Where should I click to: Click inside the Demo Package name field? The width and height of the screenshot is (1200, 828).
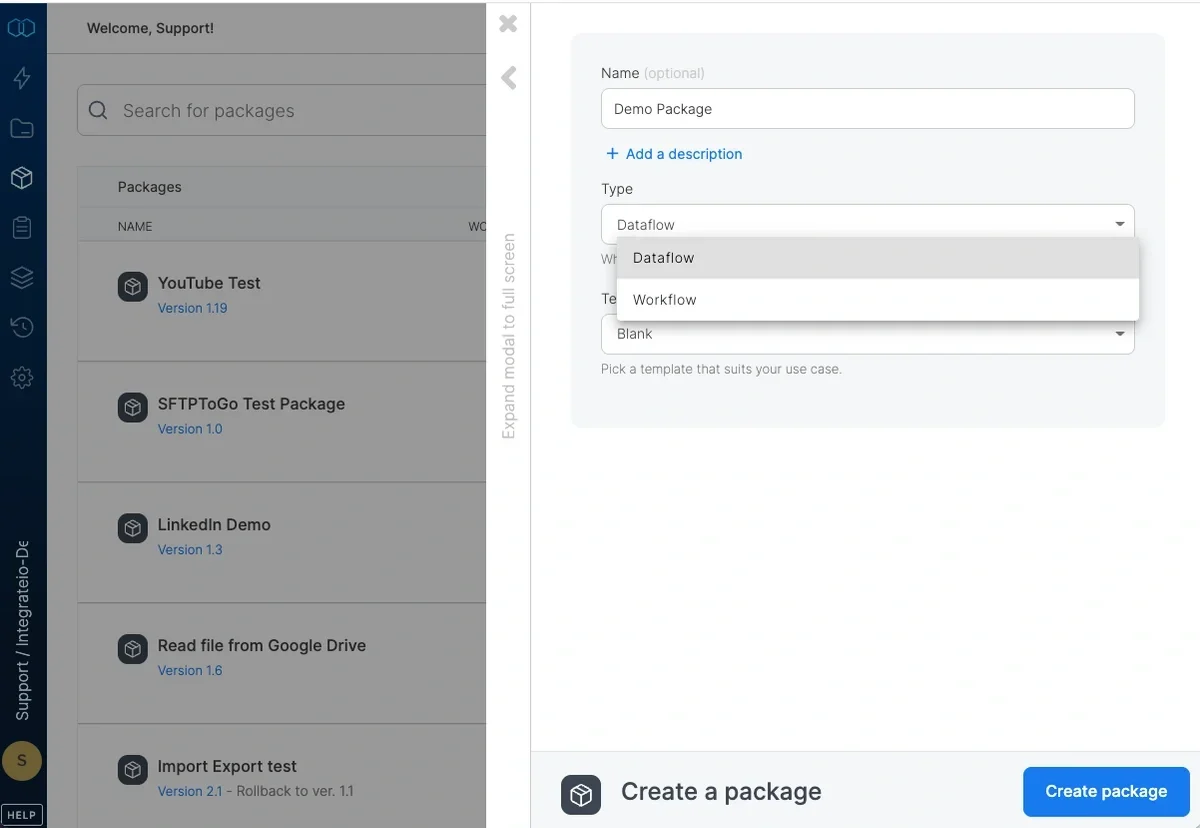(867, 108)
